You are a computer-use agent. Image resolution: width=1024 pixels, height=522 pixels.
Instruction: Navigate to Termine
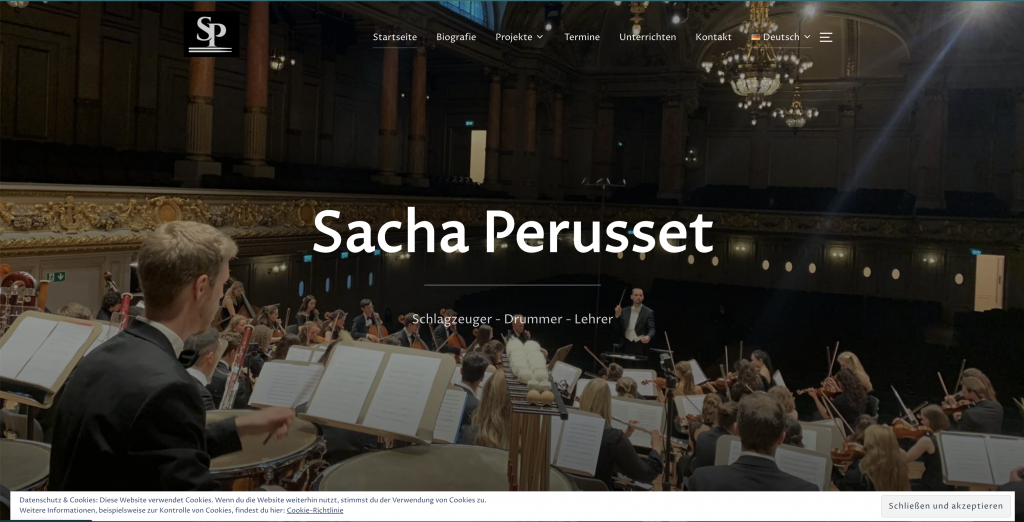(582, 37)
